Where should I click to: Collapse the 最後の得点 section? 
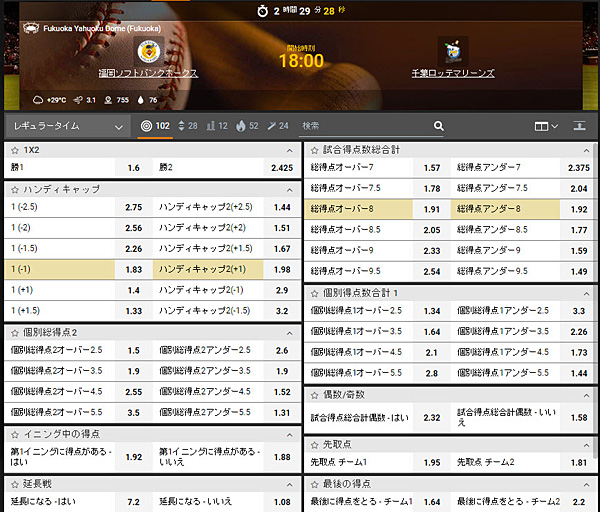(x=586, y=485)
